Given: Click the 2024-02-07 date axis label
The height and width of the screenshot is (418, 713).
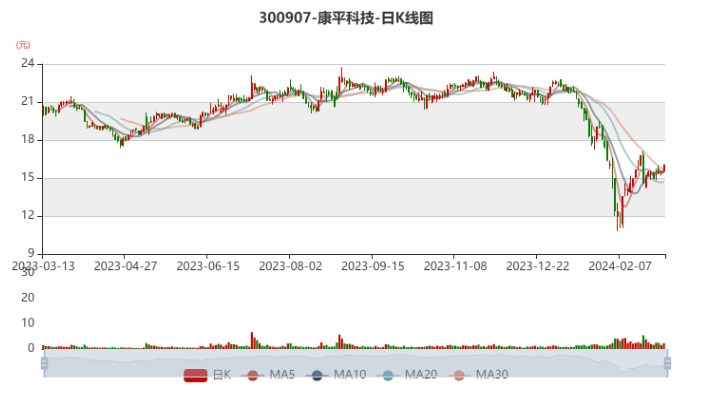Looking at the screenshot, I should (x=620, y=266).
